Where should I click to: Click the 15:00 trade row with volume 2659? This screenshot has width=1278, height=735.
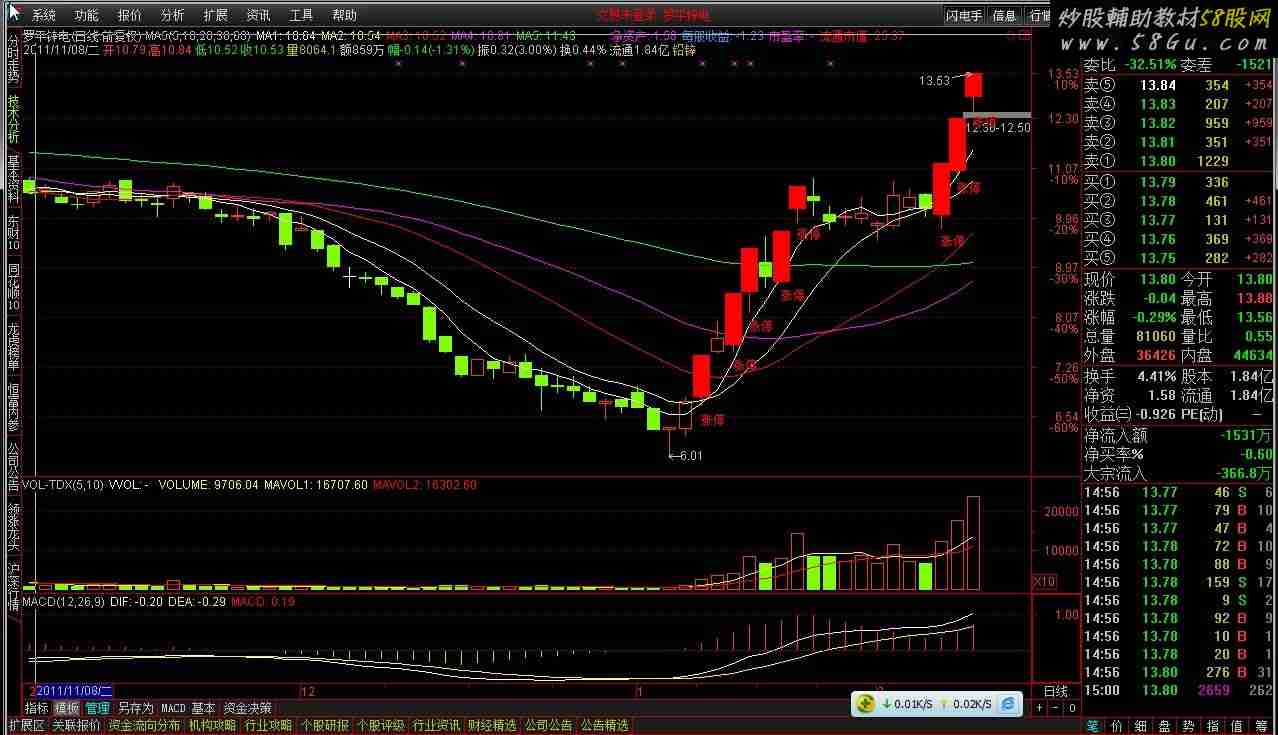[x=1179, y=690]
